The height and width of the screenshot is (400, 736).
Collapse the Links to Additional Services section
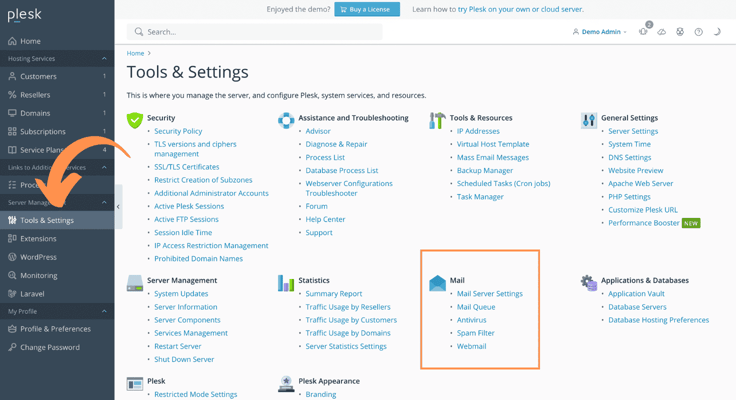[104, 167]
